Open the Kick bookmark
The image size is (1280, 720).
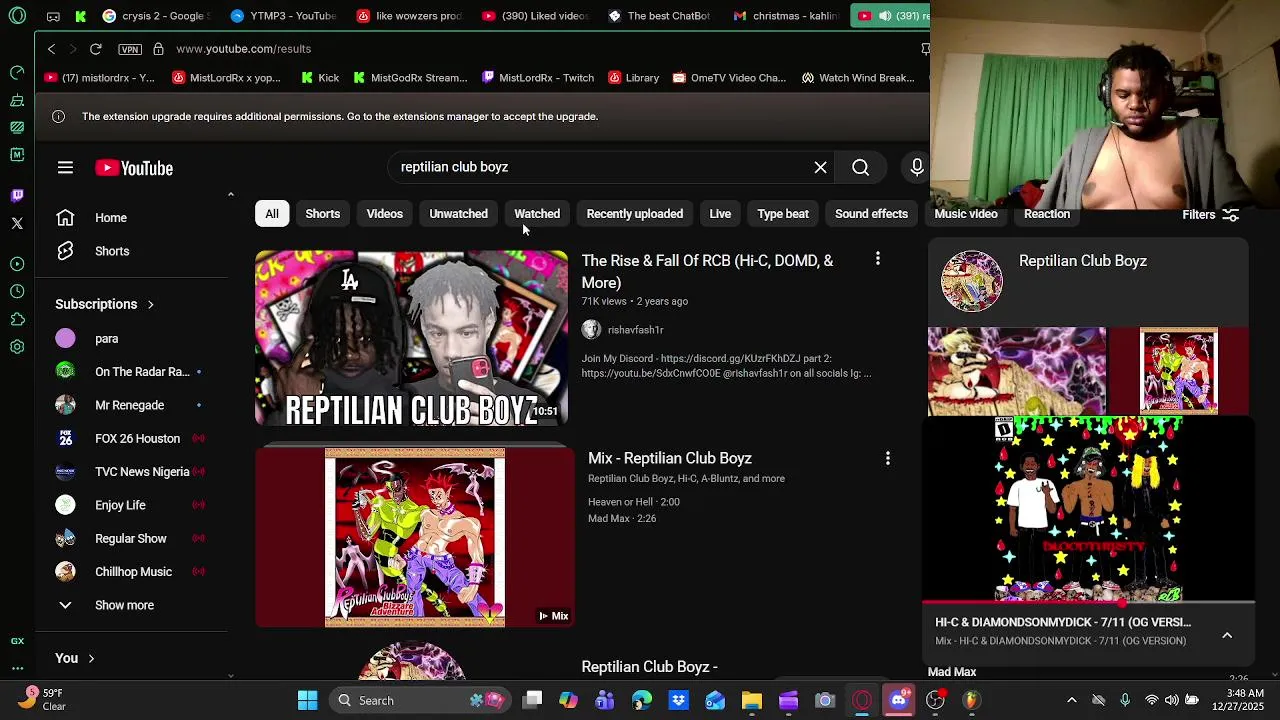(319, 78)
